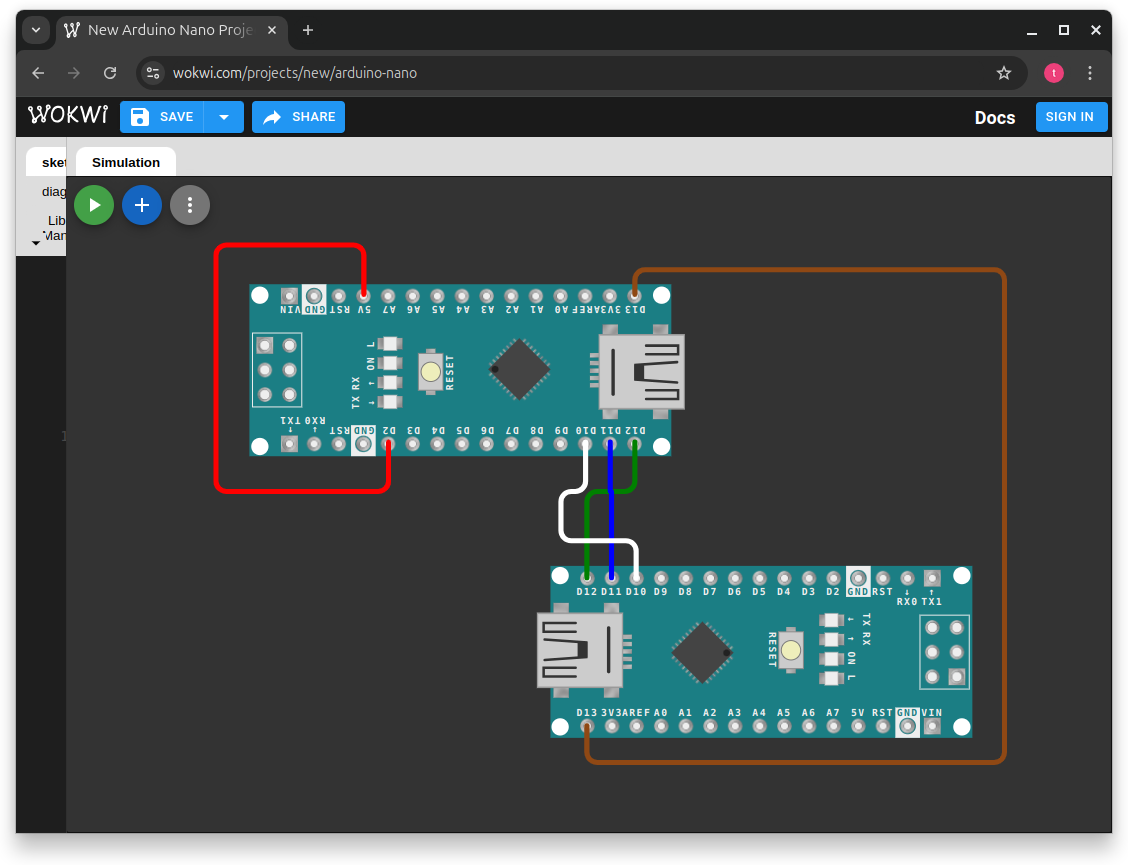The width and height of the screenshot is (1128, 865).
Task: Bookmark the page using the star icon
Action: [1004, 72]
